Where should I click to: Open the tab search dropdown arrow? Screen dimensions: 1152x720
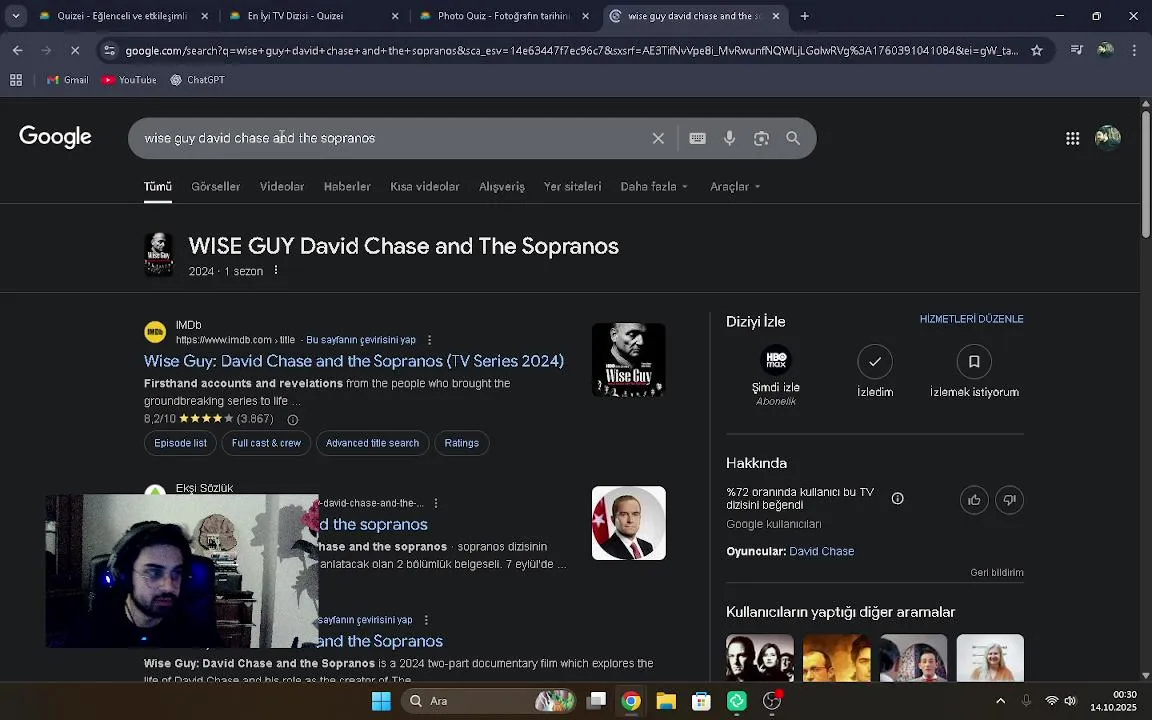point(15,15)
